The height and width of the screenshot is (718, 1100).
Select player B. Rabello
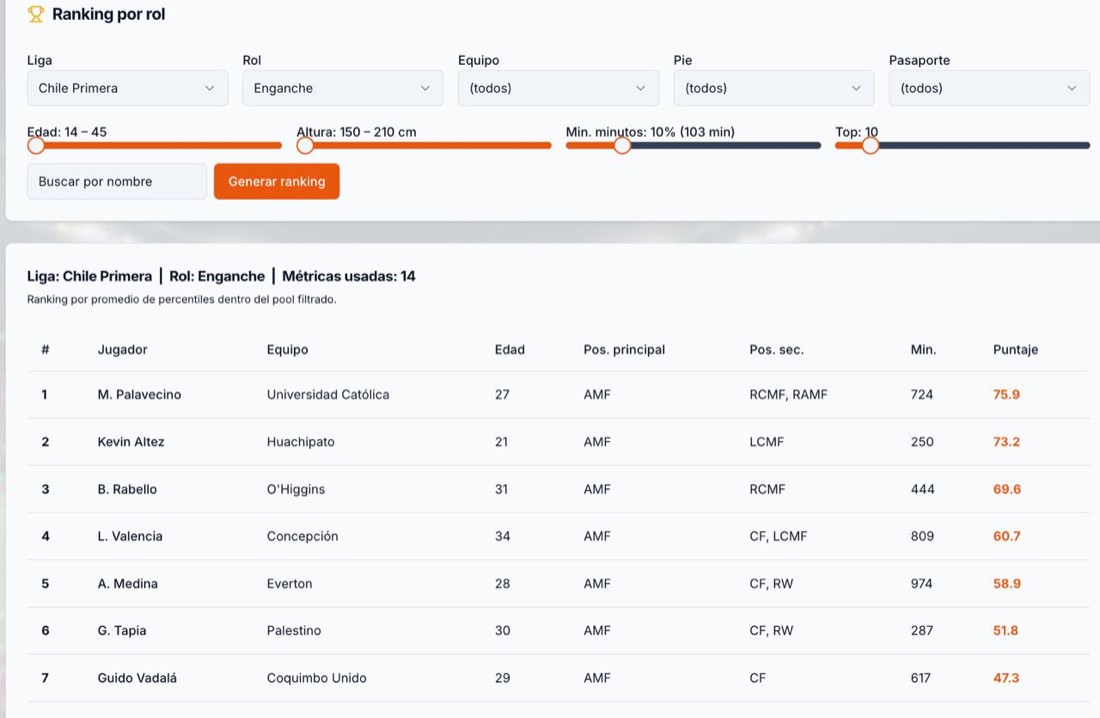click(127, 489)
